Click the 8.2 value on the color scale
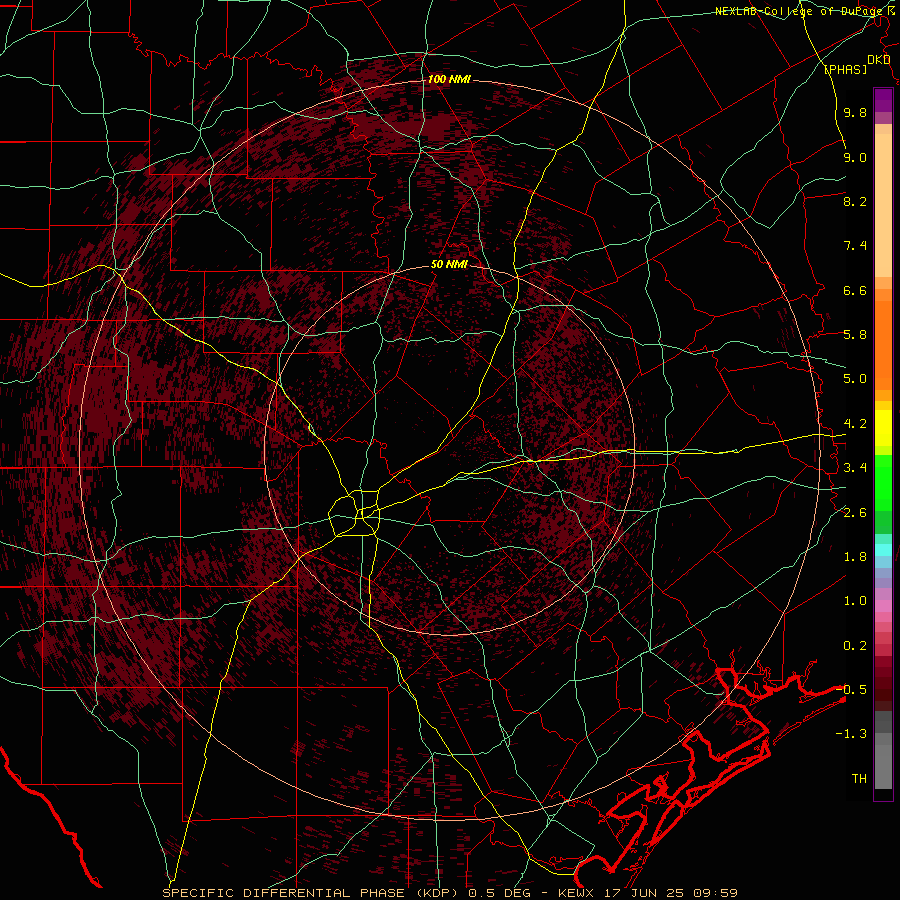The height and width of the screenshot is (900, 900). (855, 201)
